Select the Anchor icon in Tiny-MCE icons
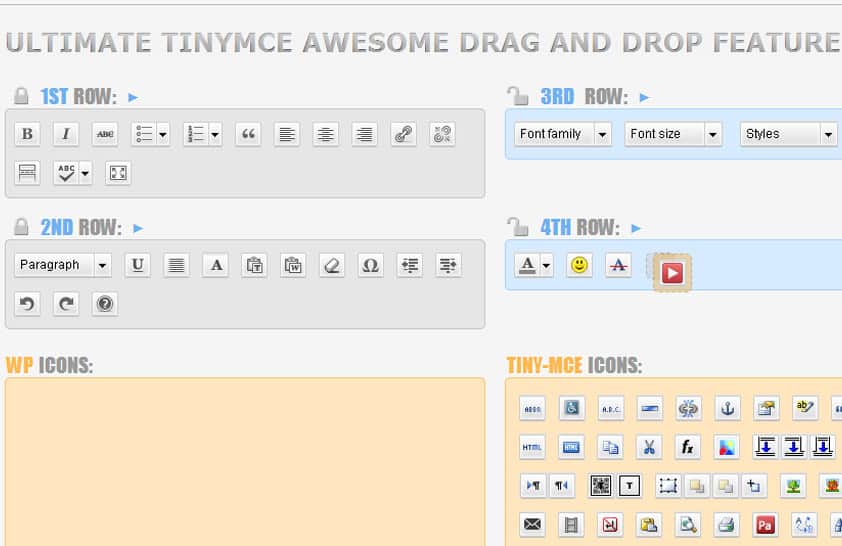The image size is (842, 546). (x=727, y=409)
